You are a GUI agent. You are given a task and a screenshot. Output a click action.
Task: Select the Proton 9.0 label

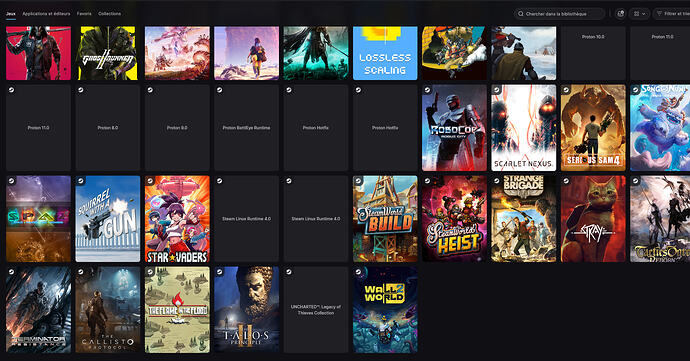(x=177, y=128)
